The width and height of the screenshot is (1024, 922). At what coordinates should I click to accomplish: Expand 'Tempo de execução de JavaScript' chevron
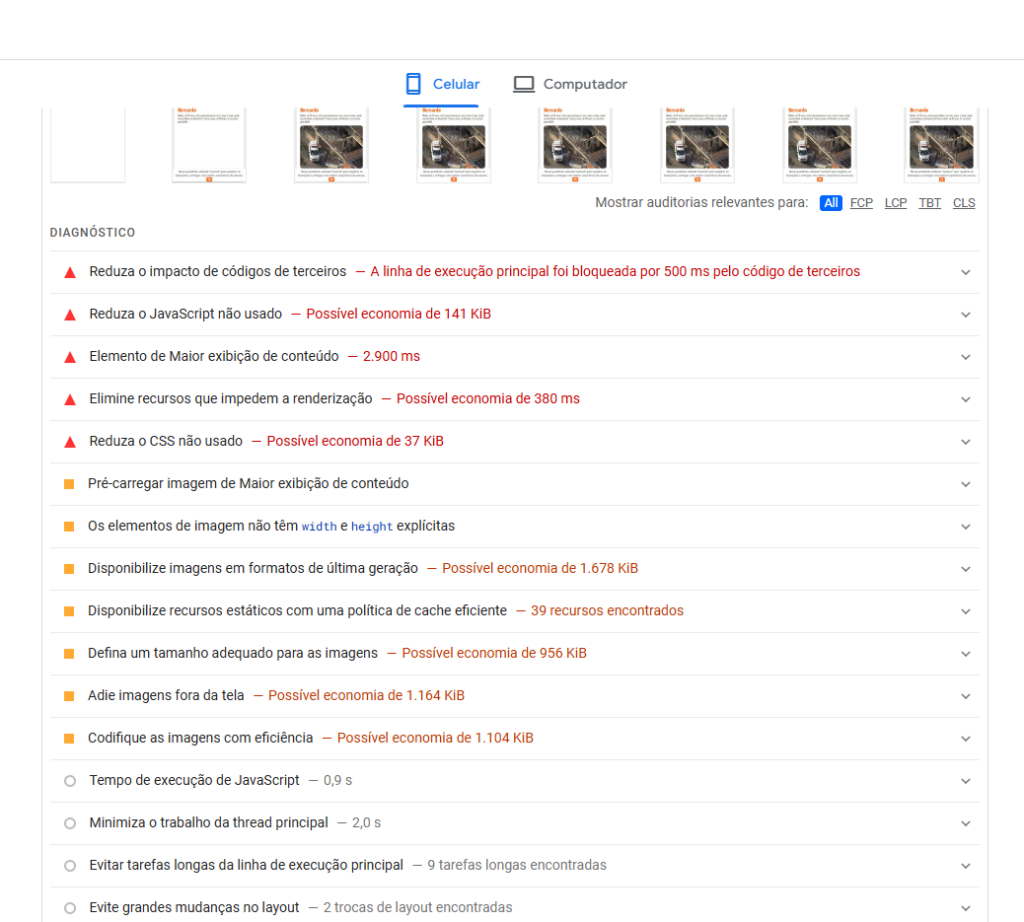point(966,782)
